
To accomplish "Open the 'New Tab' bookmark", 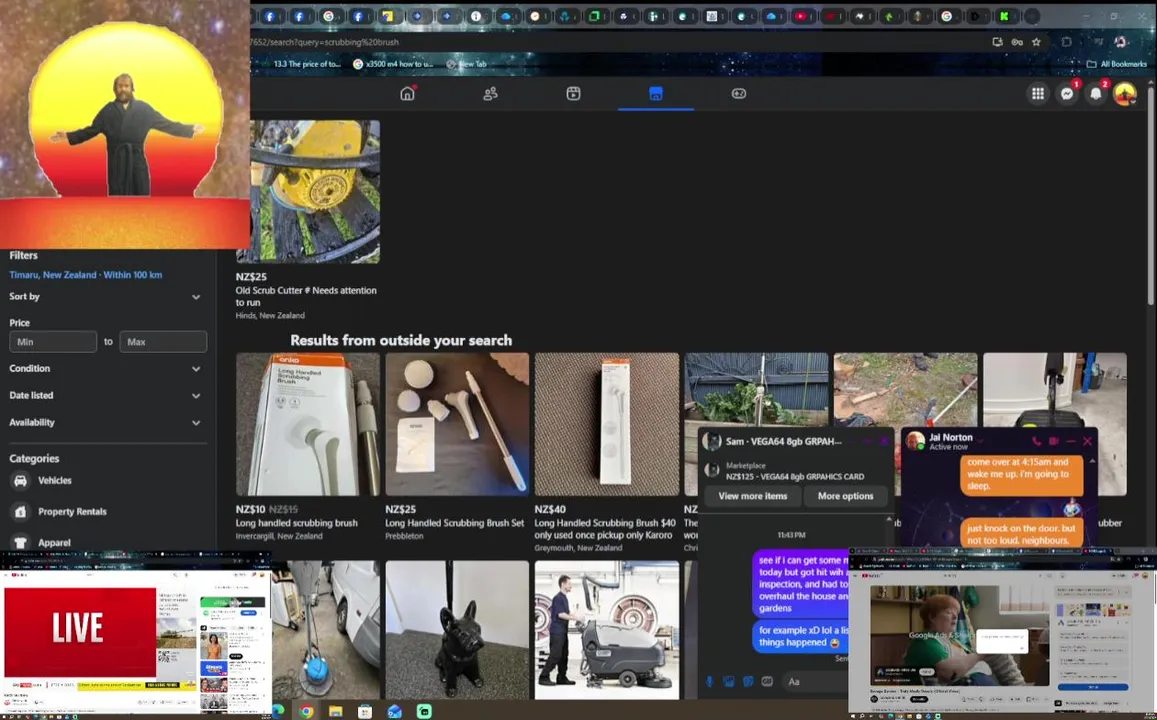I will pos(466,64).
